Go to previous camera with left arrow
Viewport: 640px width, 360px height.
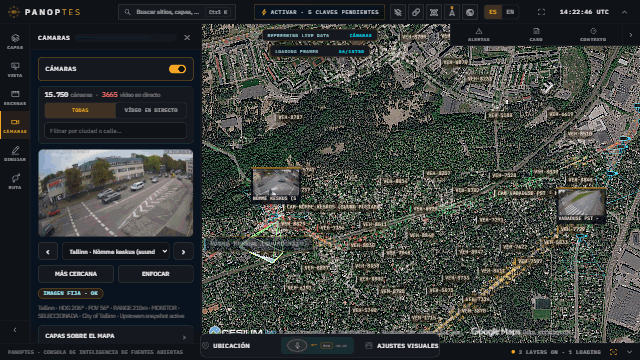tap(48, 252)
